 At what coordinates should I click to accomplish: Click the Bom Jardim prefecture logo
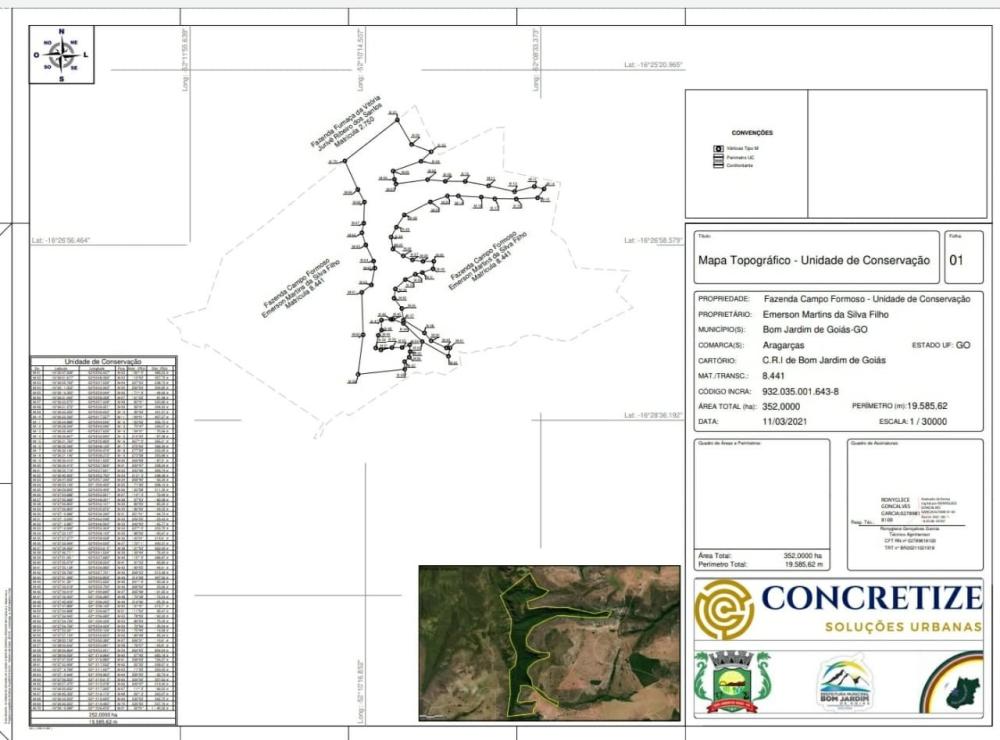[x=844, y=683]
